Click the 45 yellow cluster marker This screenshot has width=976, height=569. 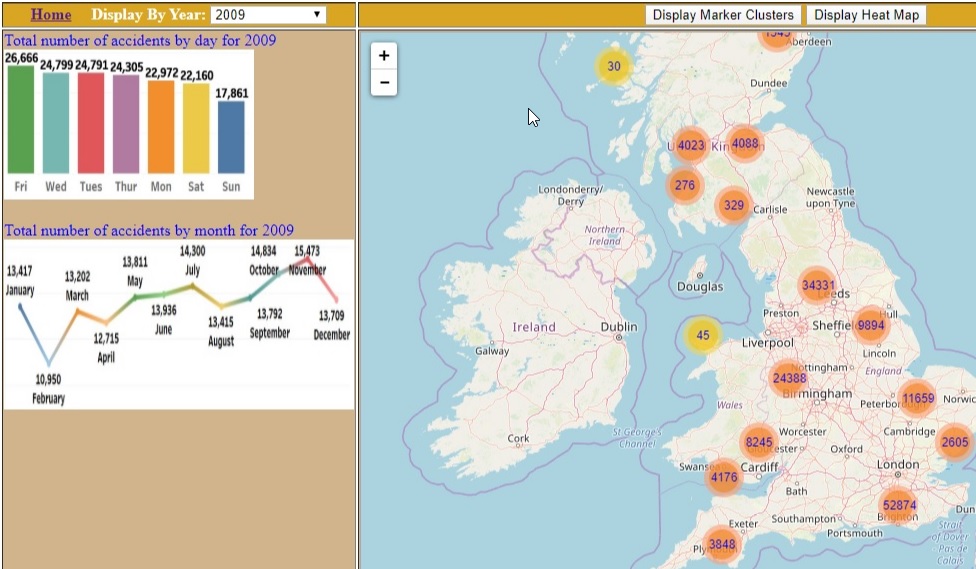coord(703,335)
